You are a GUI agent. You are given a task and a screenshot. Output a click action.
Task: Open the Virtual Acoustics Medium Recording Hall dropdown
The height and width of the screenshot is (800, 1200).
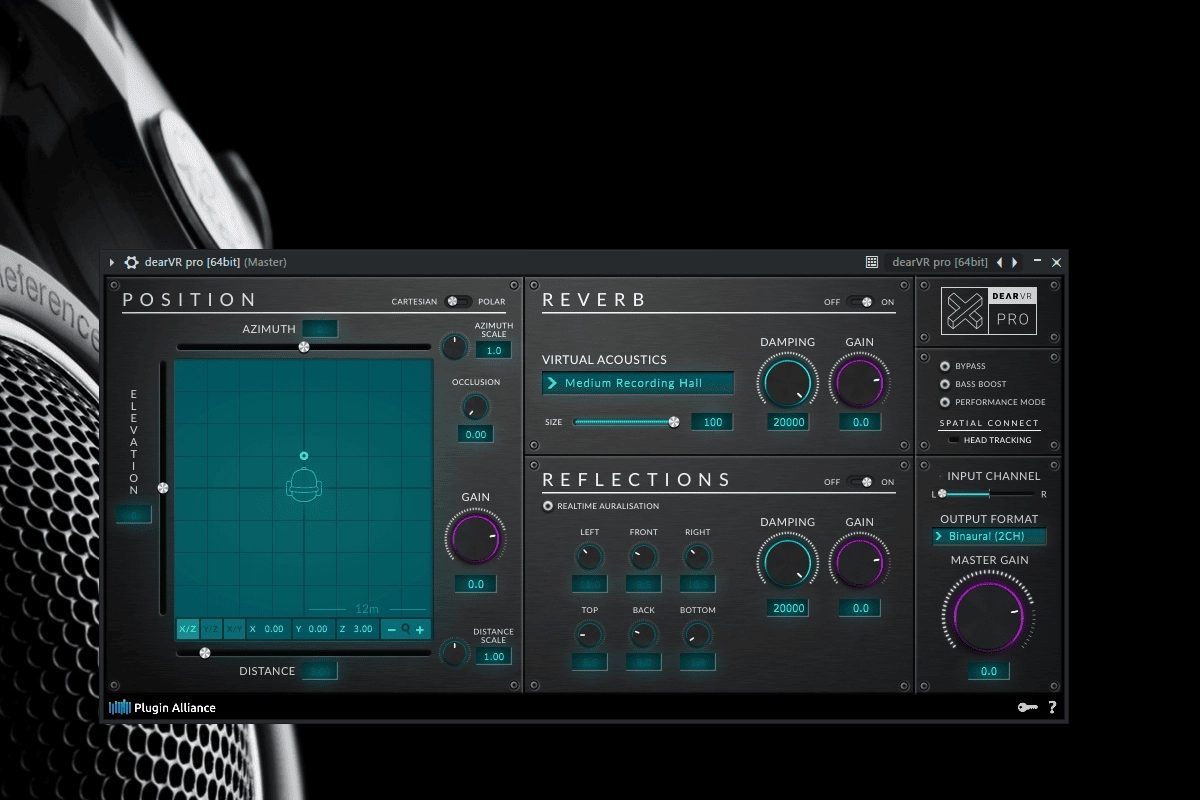coord(638,383)
